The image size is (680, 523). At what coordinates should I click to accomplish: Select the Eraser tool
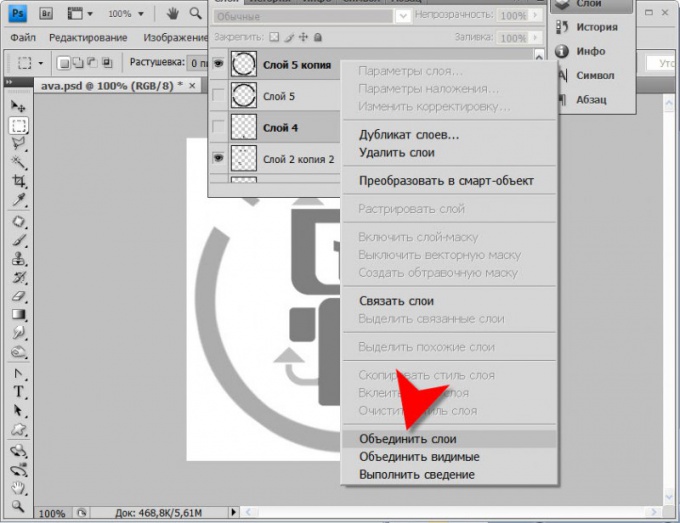[x=18, y=296]
